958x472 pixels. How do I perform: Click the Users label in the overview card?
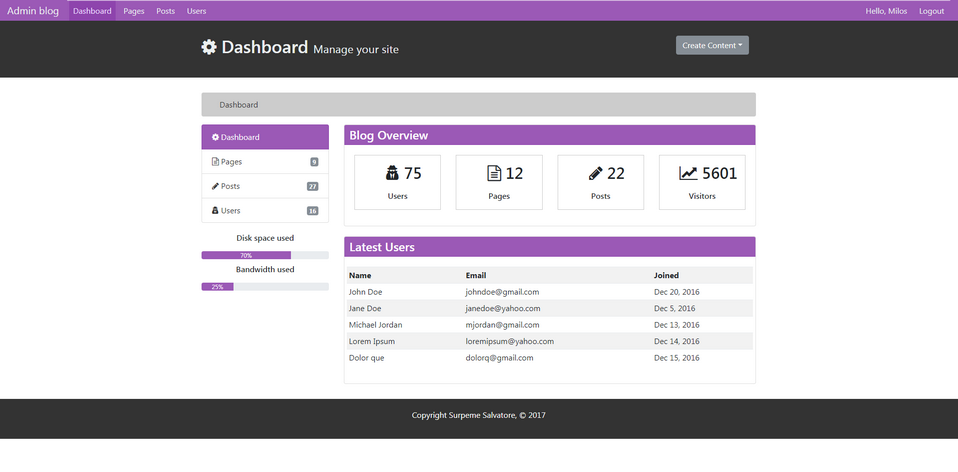pos(397,196)
